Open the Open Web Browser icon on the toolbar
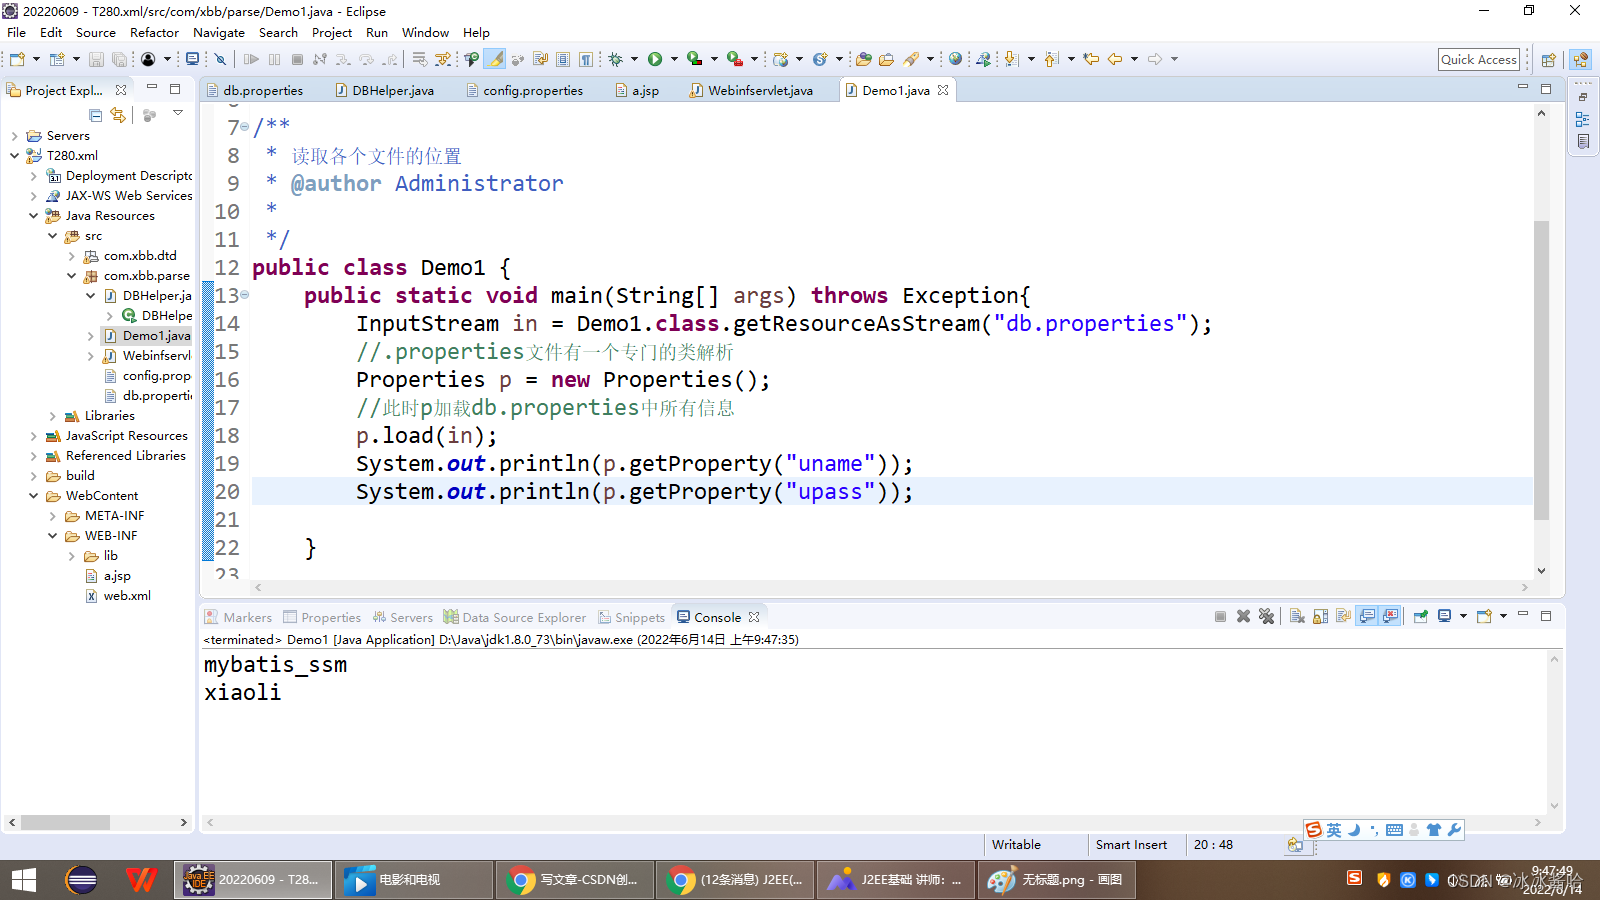Image resolution: width=1600 pixels, height=900 pixels. coord(955,59)
